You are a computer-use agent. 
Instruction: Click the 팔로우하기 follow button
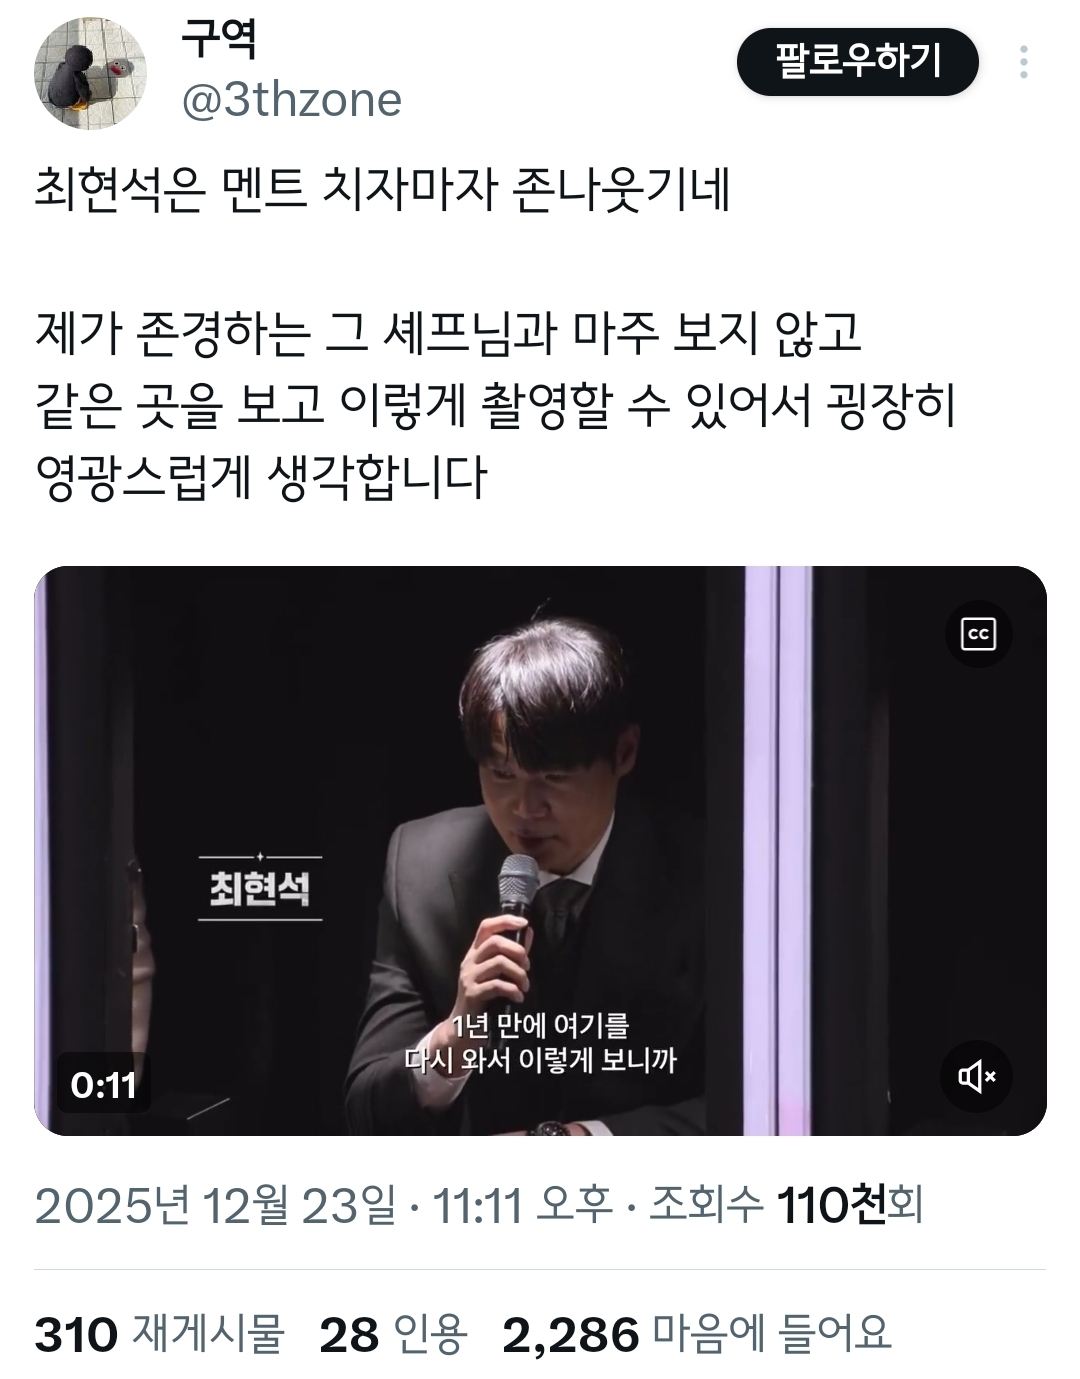pos(857,62)
